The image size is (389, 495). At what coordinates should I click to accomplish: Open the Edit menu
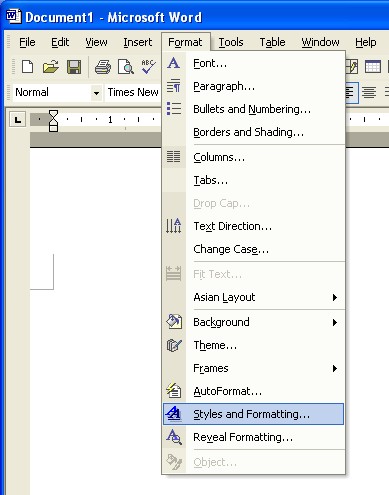coord(60,42)
